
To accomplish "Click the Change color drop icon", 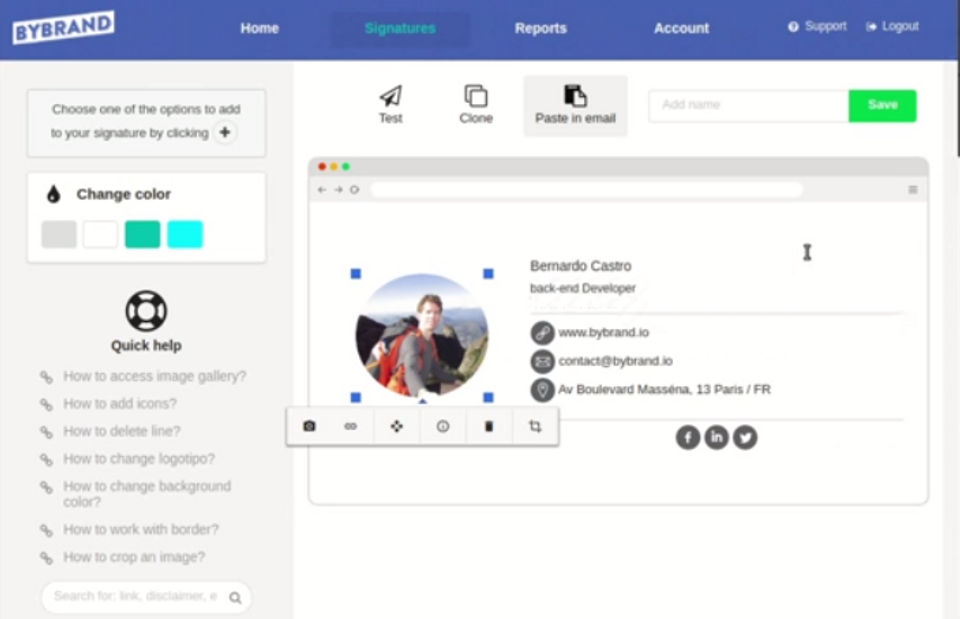I will coord(54,194).
